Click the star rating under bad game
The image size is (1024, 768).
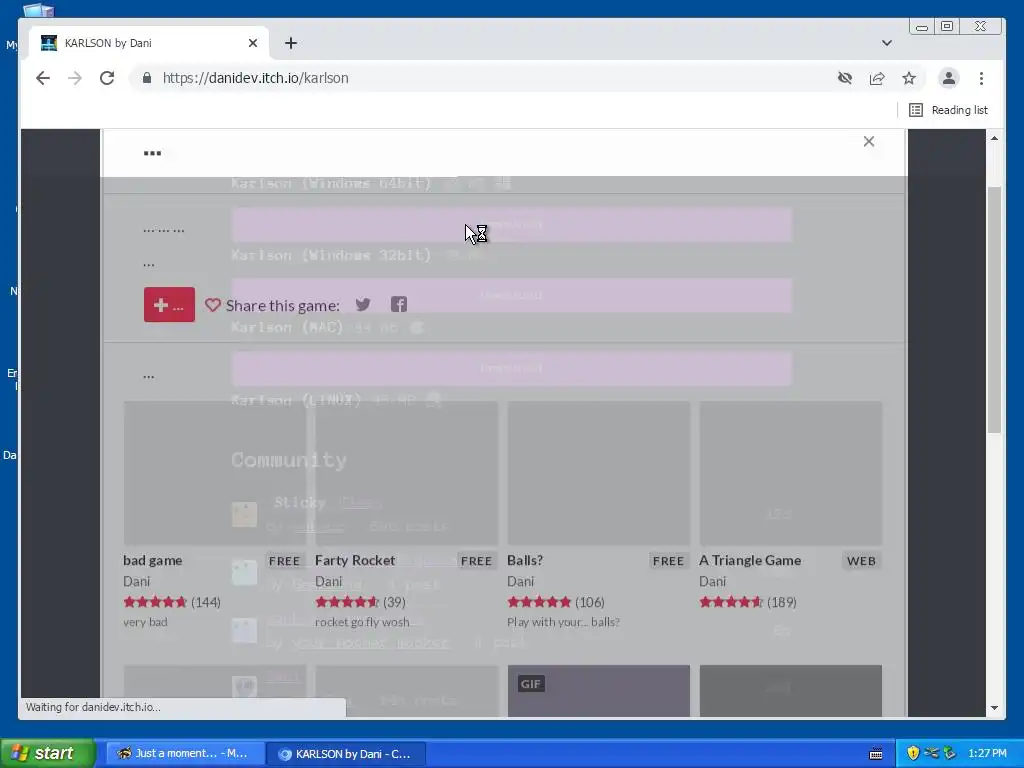[x=155, y=602]
